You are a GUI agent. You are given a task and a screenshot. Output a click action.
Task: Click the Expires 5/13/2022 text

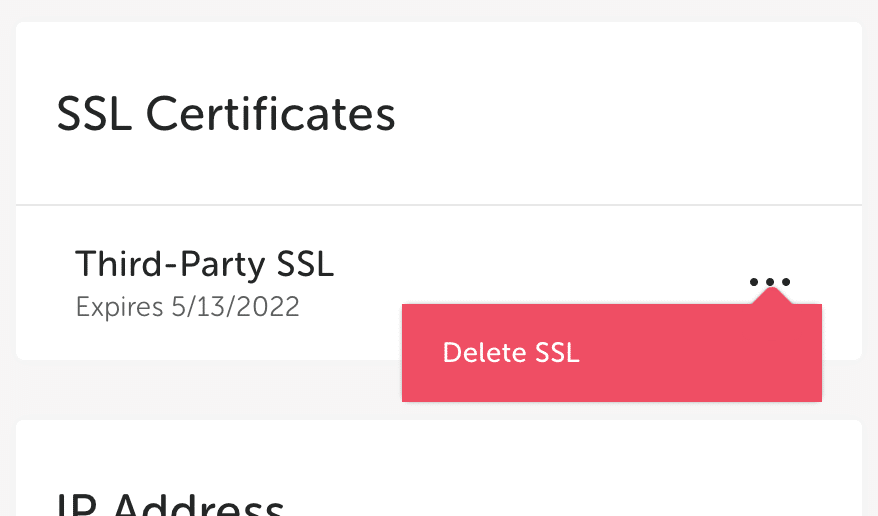pos(187,306)
